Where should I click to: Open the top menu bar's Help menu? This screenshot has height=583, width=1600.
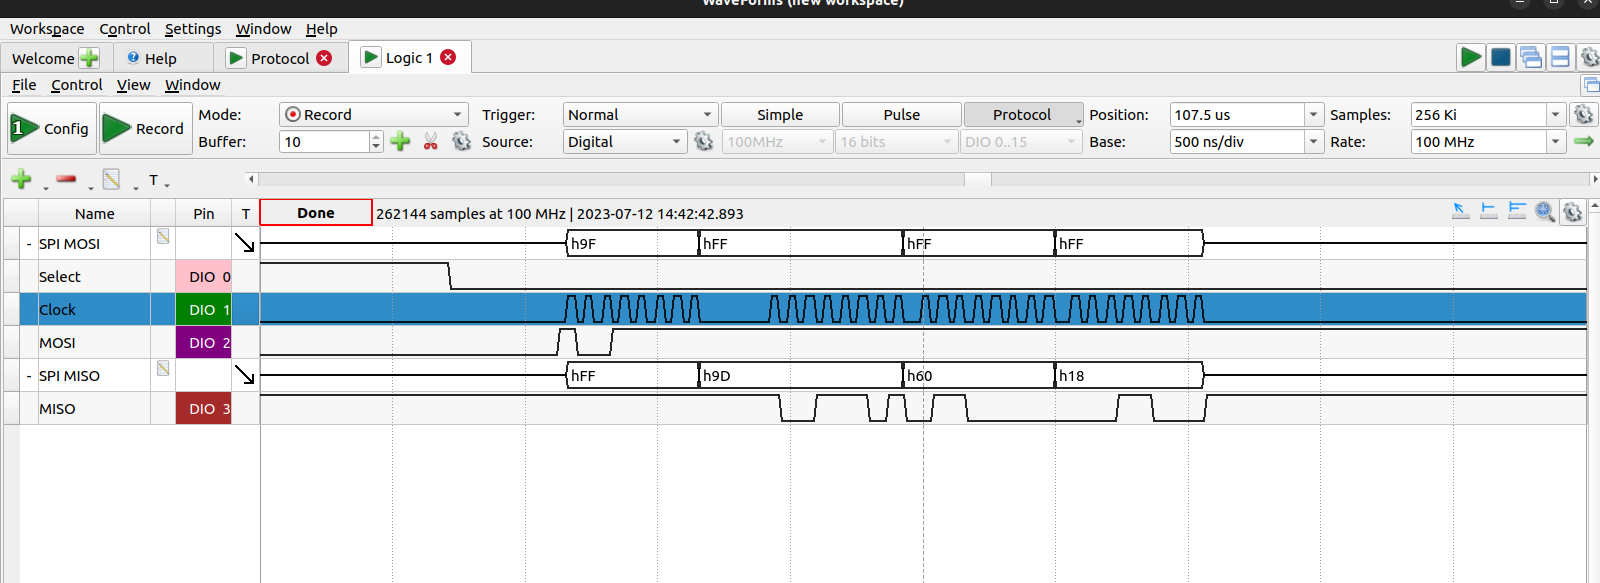coord(321,29)
